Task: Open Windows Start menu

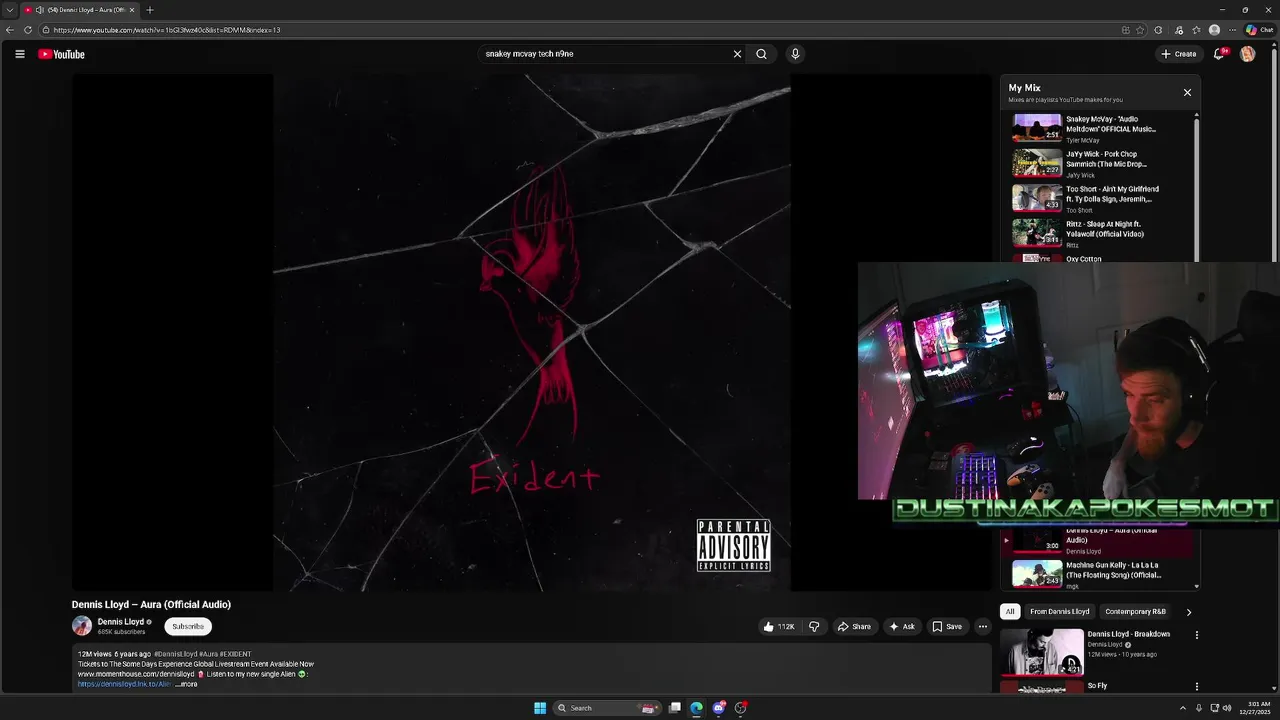Action: pyautogui.click(x=540, y=708)
